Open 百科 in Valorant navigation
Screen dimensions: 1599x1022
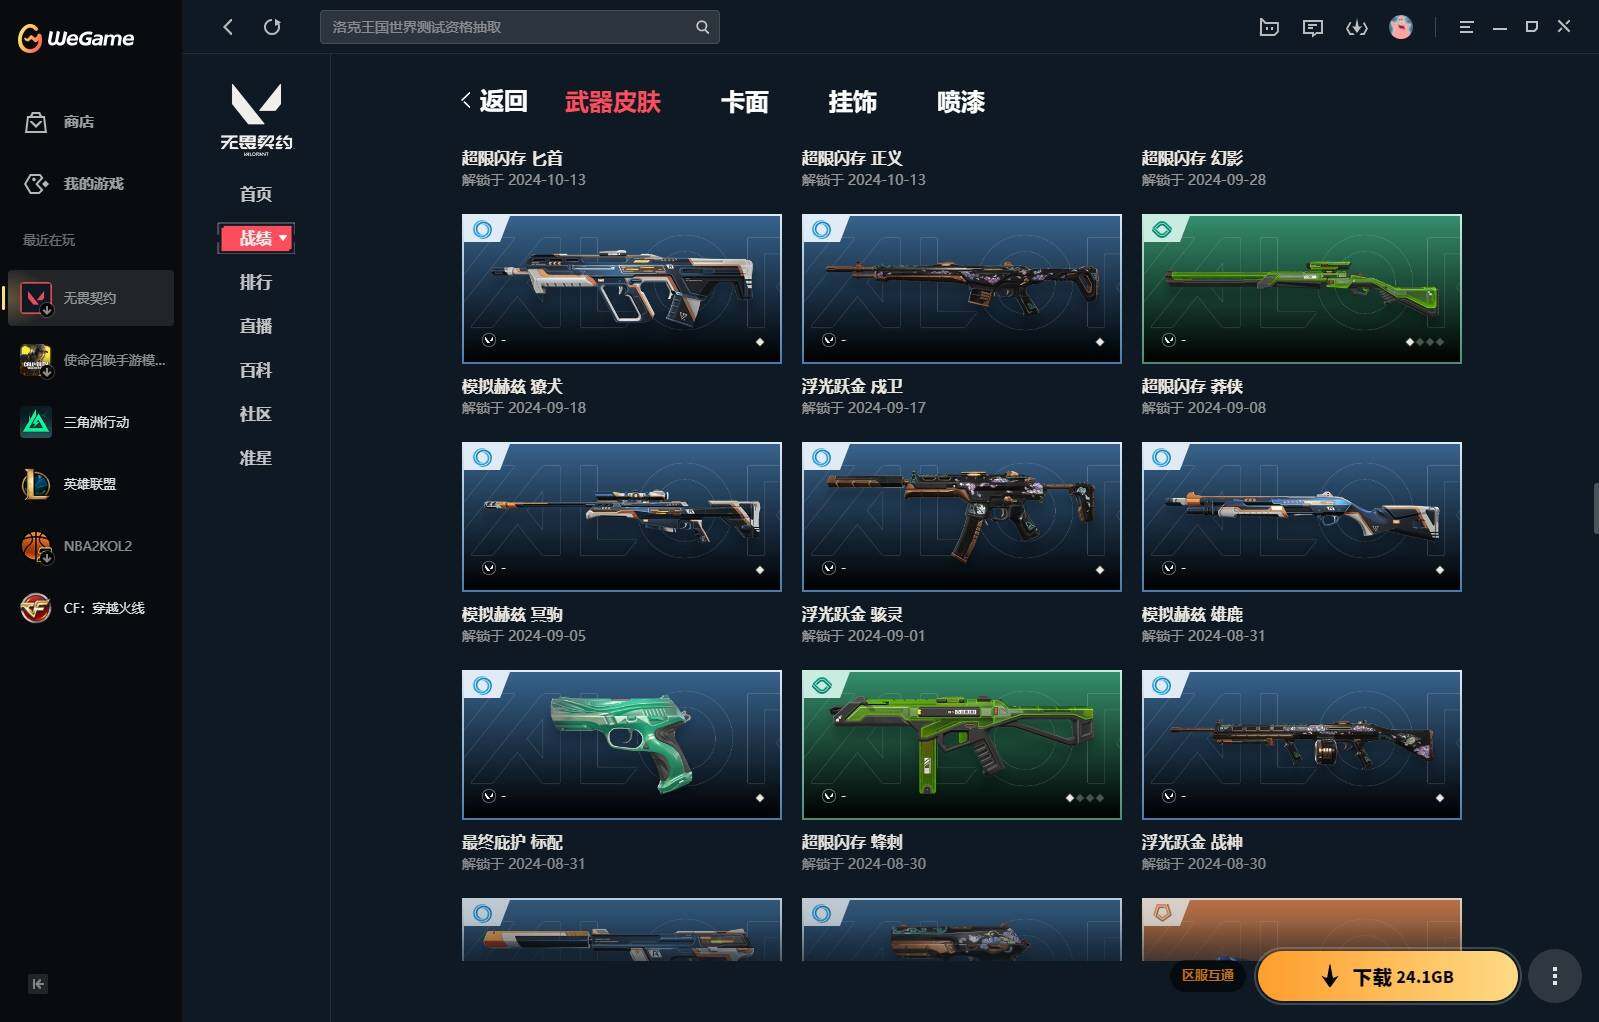[256, 370]
